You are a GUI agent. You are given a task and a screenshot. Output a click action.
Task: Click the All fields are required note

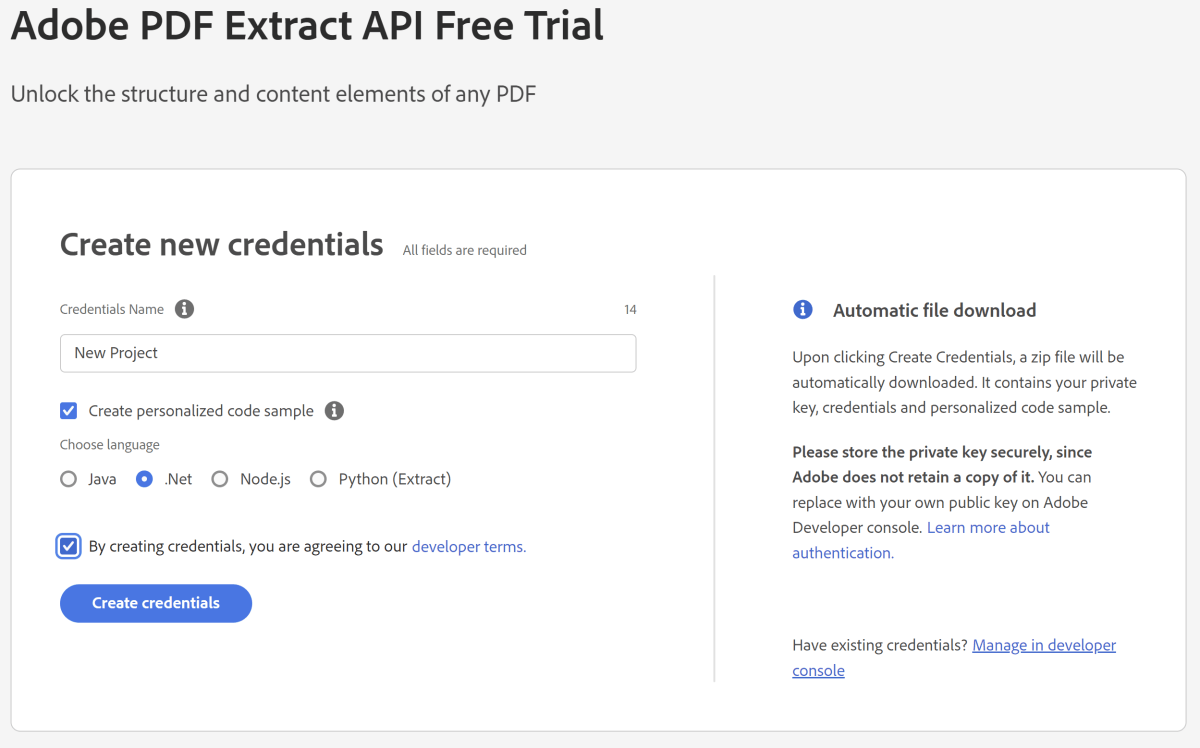(x=465, y=250)
